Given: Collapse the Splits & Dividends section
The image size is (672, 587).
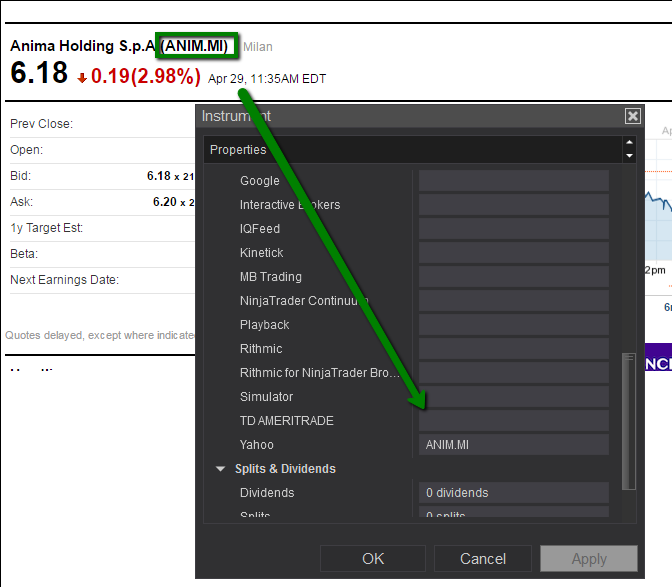Looking at the screenshot, I should (x=220, y=469).
